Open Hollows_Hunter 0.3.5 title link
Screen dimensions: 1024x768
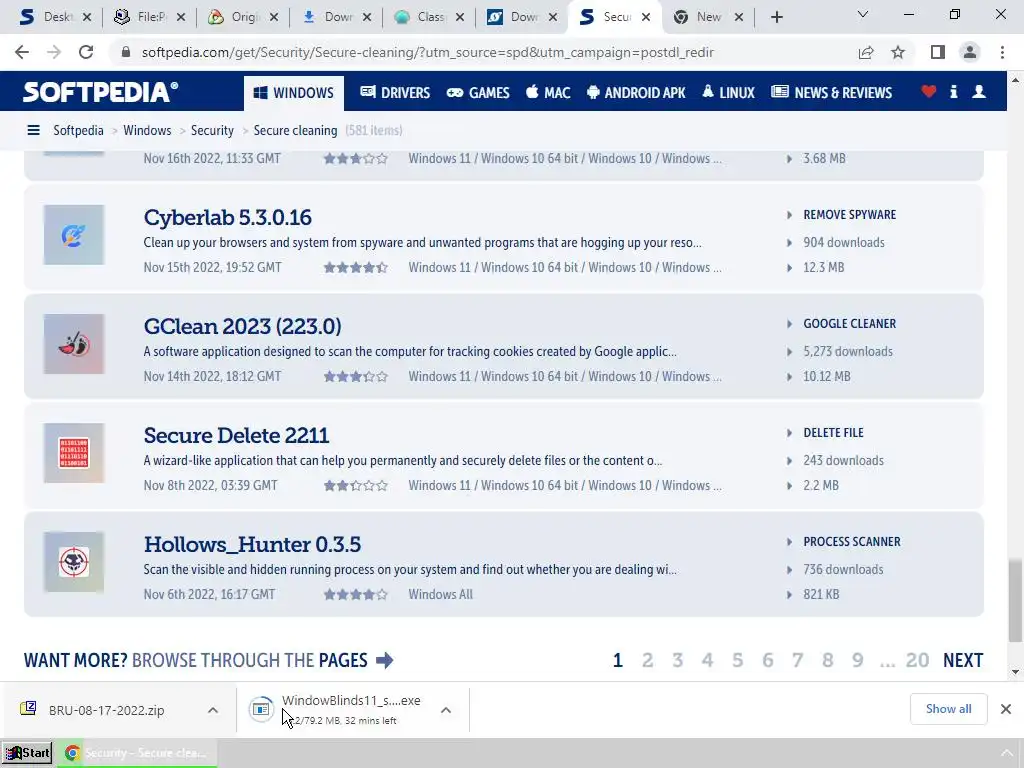252,545
